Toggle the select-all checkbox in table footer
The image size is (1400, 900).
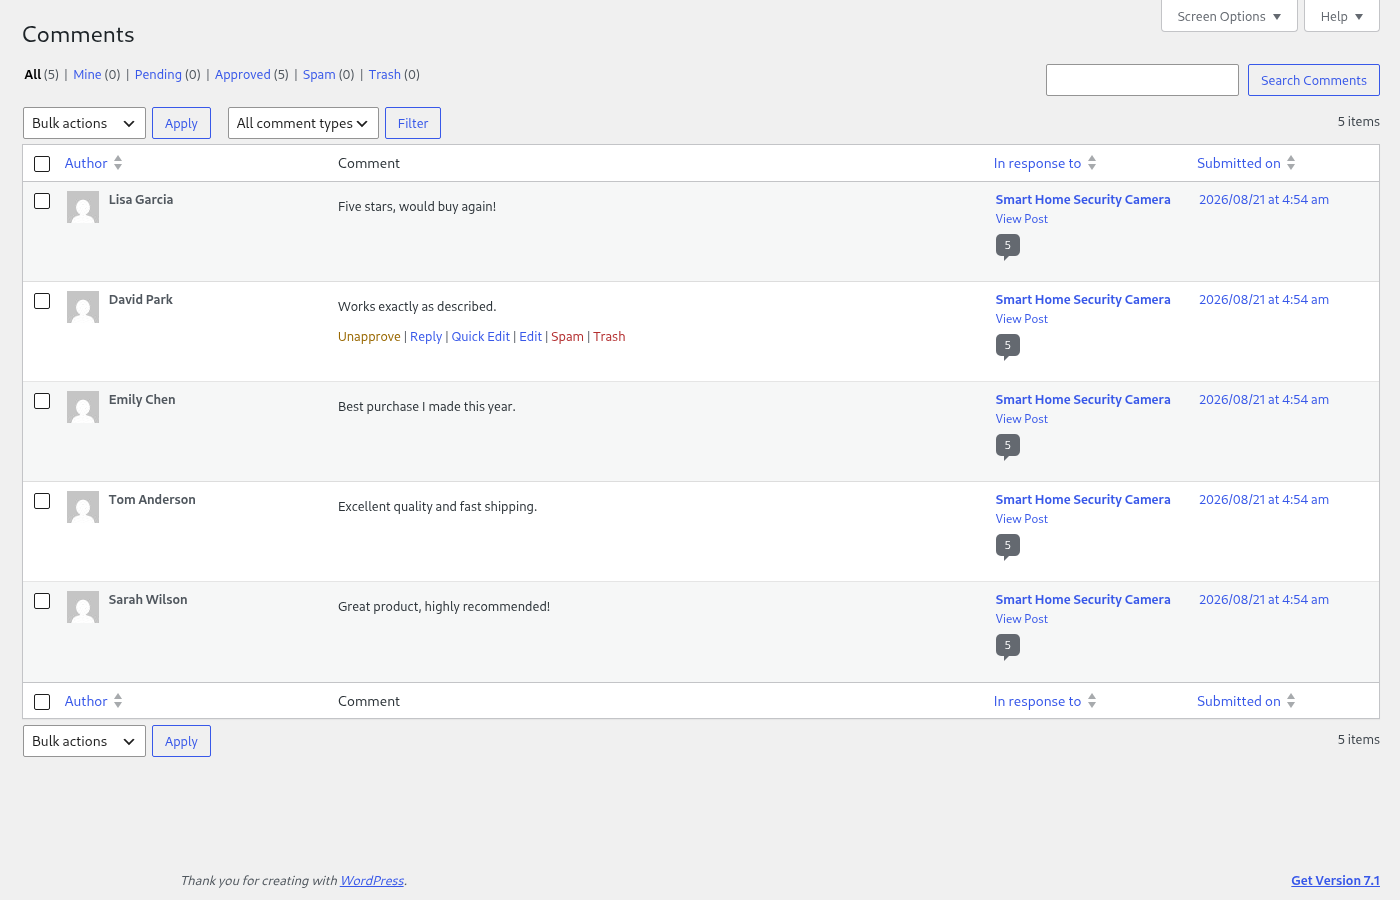click(x=42, y=702)
